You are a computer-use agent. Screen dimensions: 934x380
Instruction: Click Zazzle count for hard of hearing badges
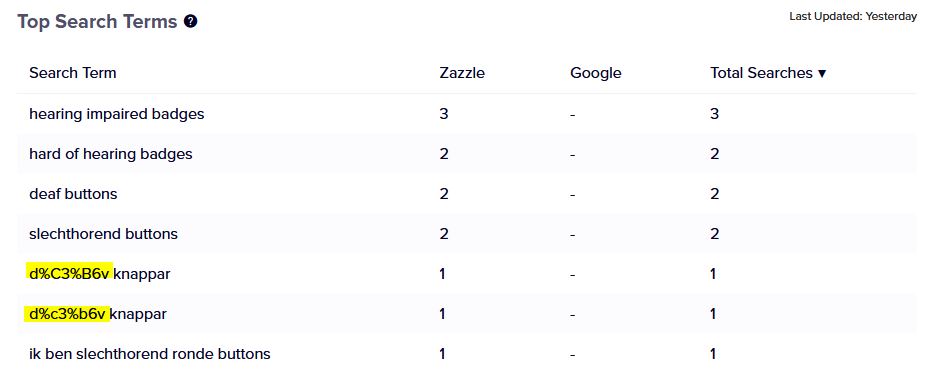[x=444, y=154]
